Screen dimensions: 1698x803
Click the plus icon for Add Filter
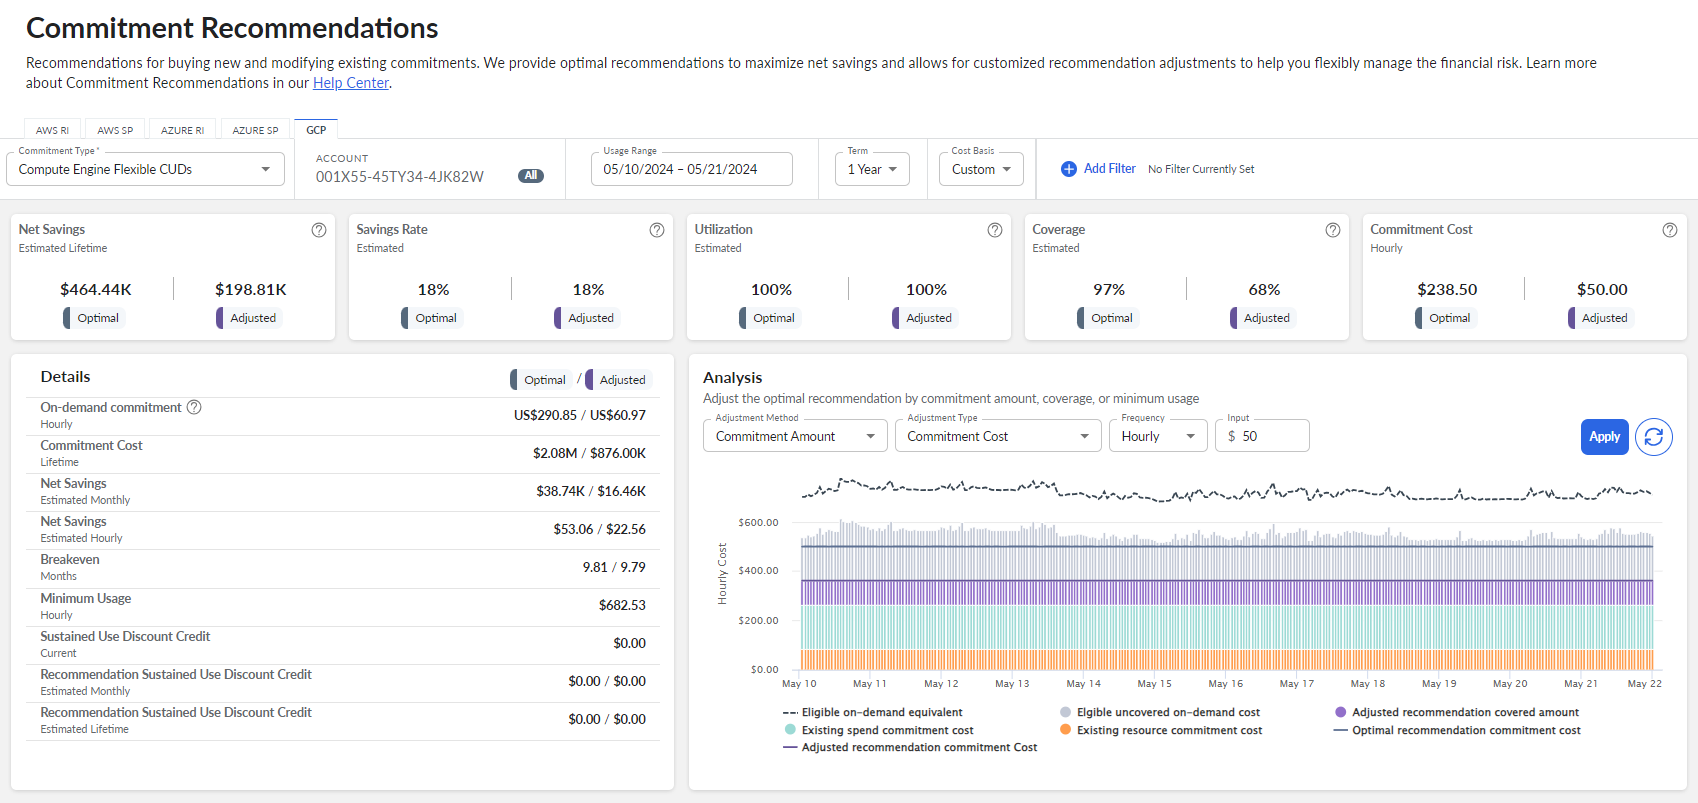tap(1069, 169)
